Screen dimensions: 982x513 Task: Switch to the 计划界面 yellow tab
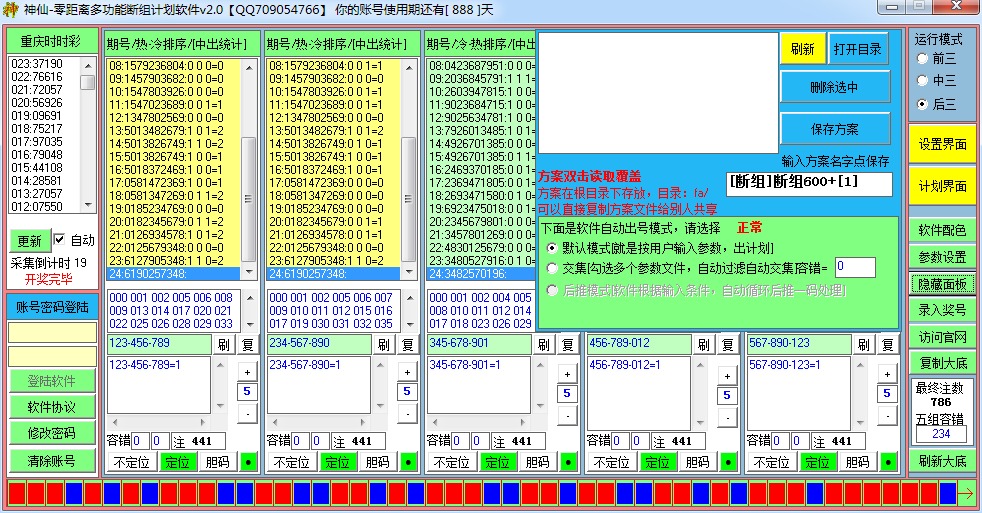942,186
